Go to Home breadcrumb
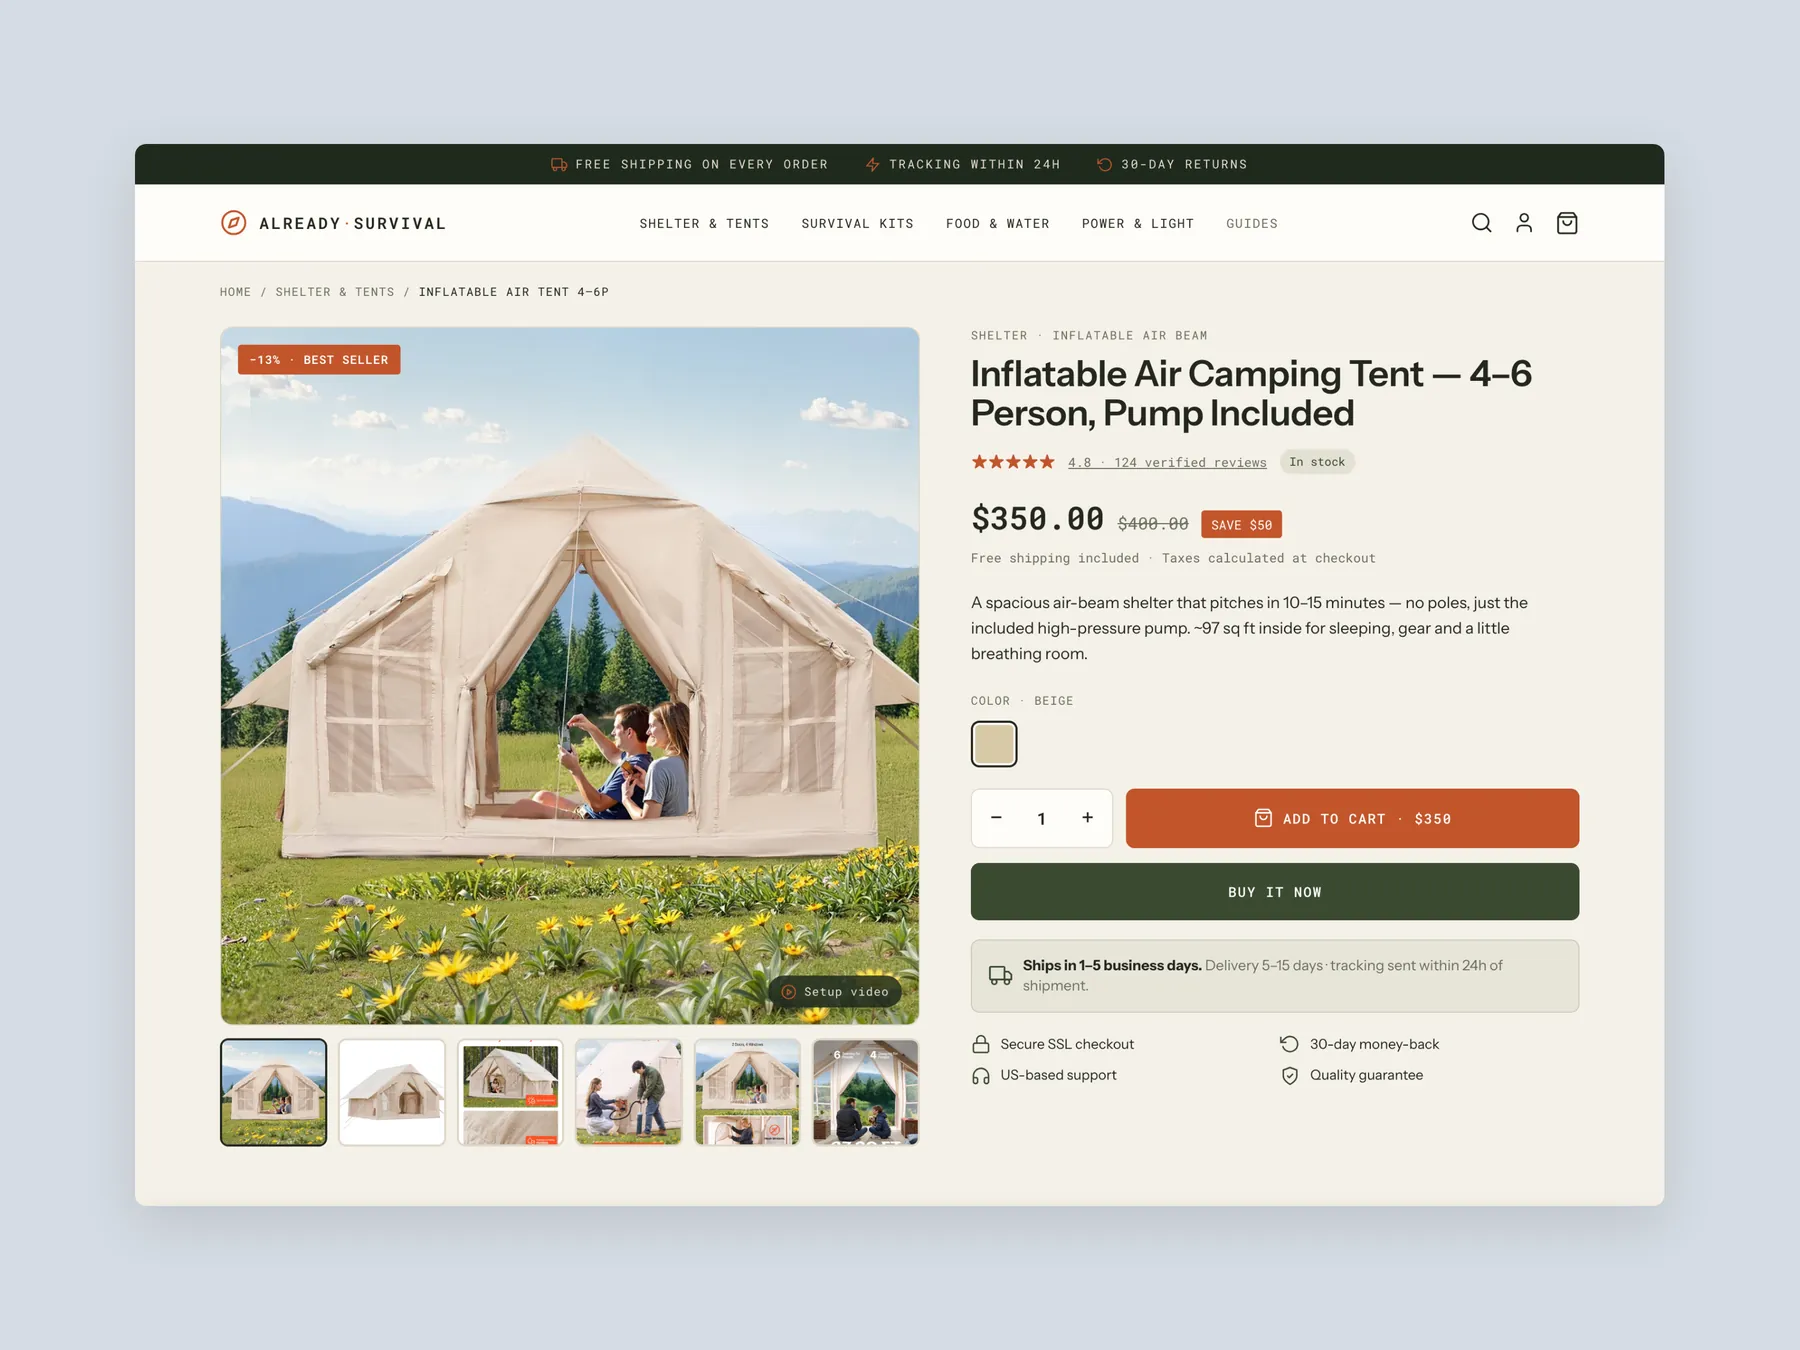 [x=235, y=292]
